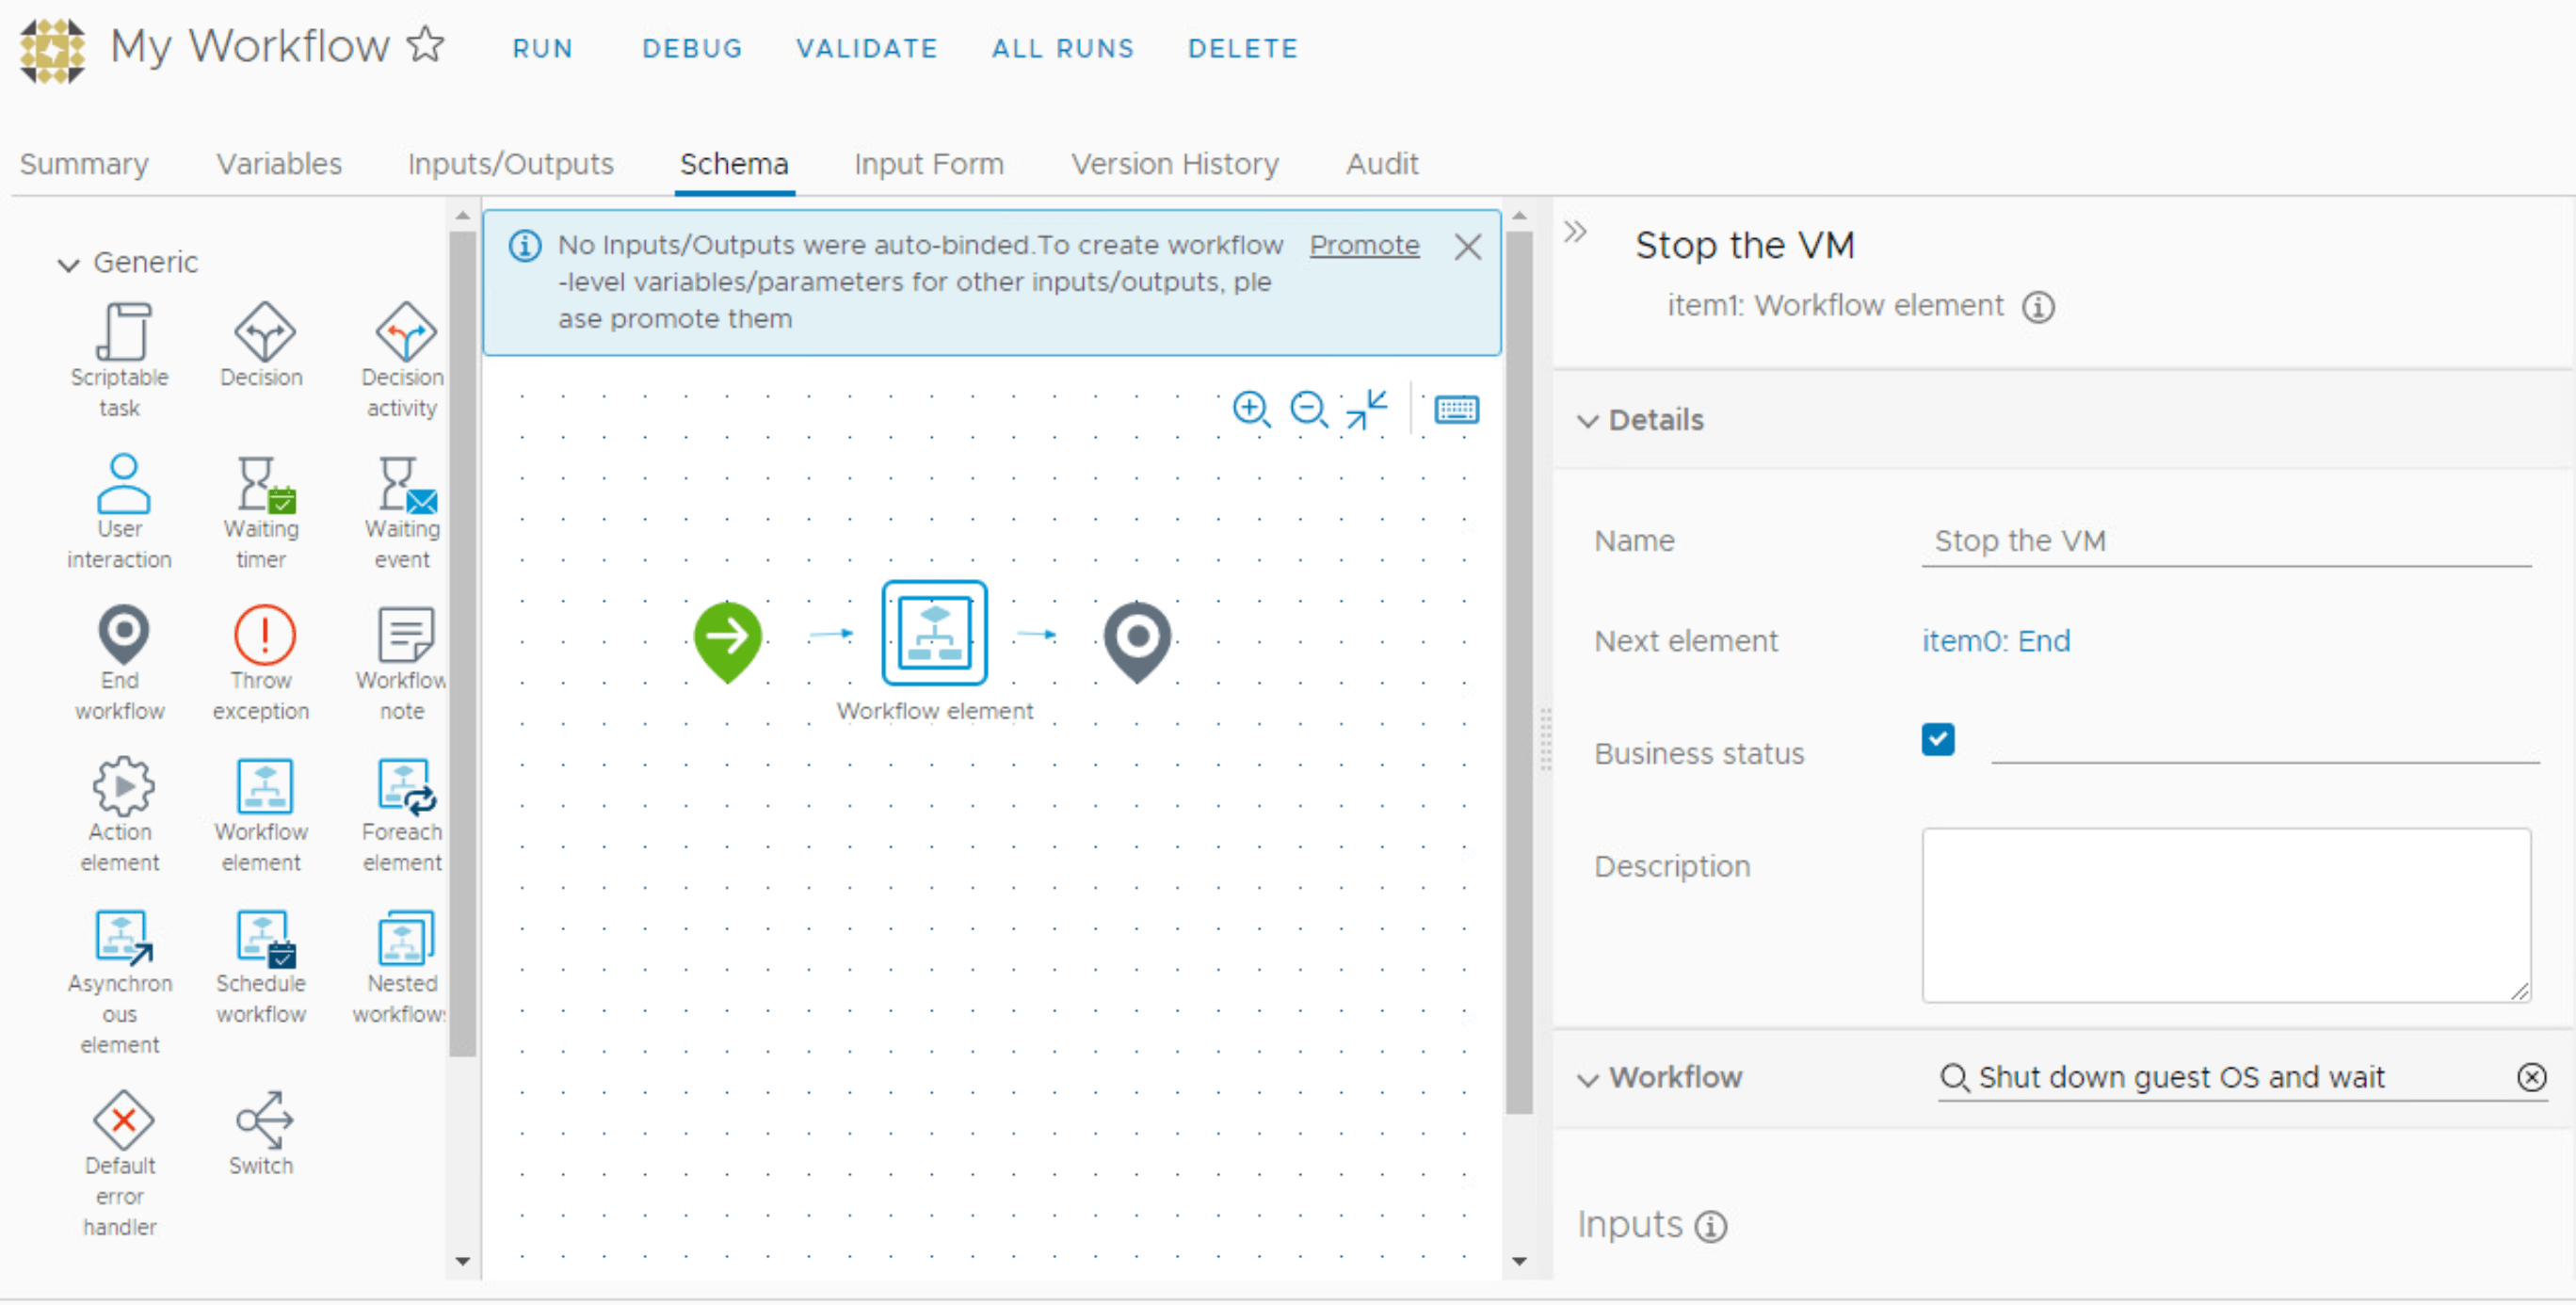The height and width of the screenshot is (1305, 2576).
Task: Click the end node on canvas
Action: 1138,641
